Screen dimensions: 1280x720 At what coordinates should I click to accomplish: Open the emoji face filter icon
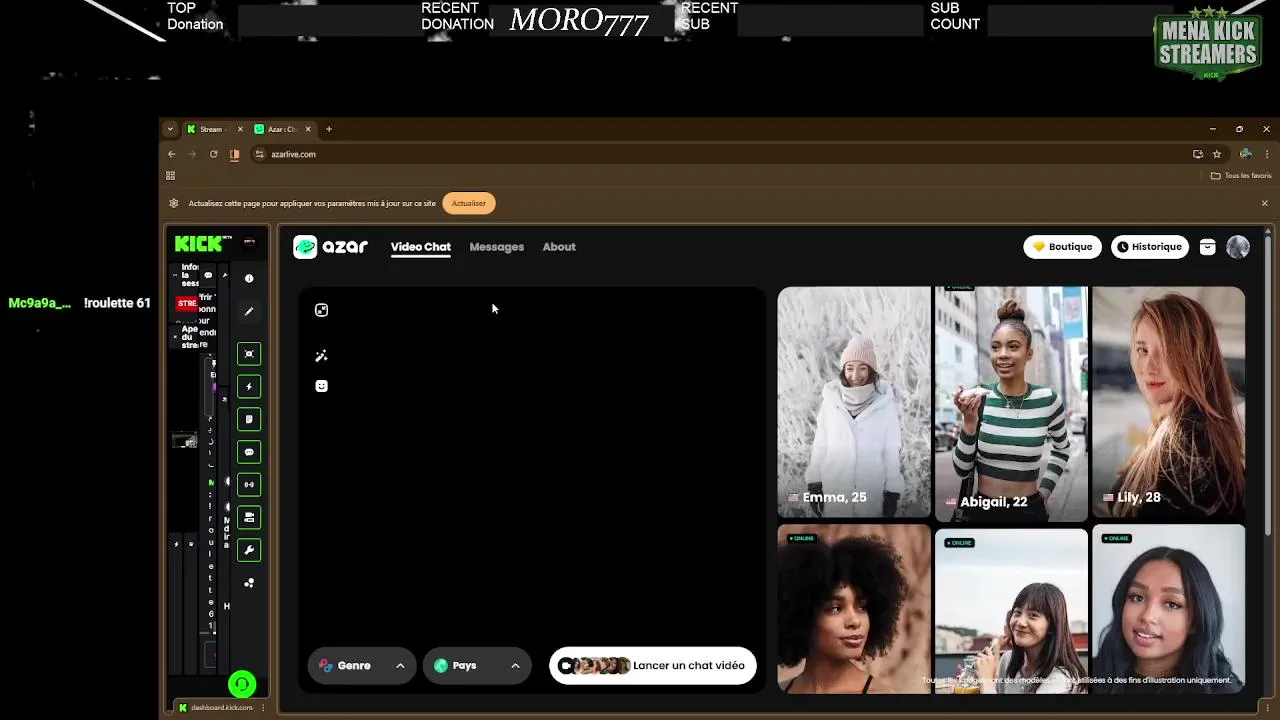321,386
